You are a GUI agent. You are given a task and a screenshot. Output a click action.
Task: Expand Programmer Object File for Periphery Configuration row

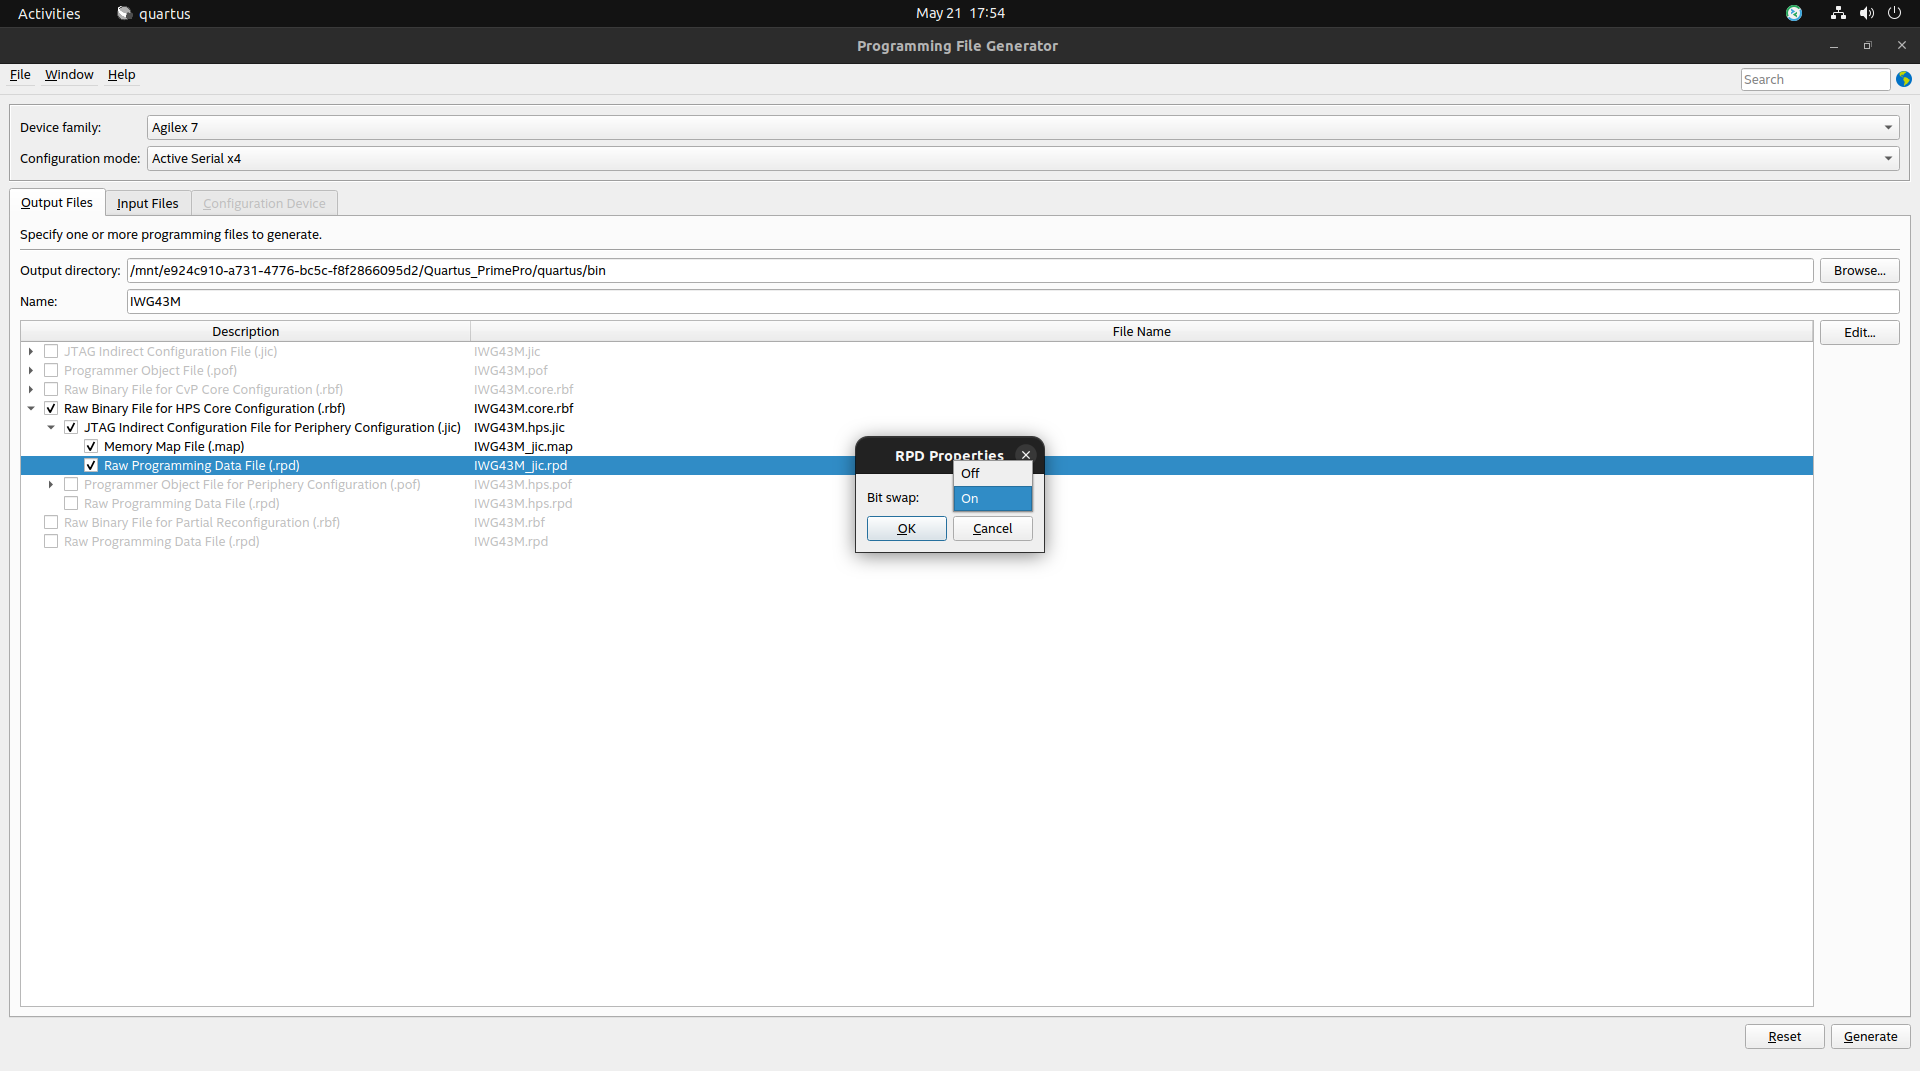(x=51, y=484)
